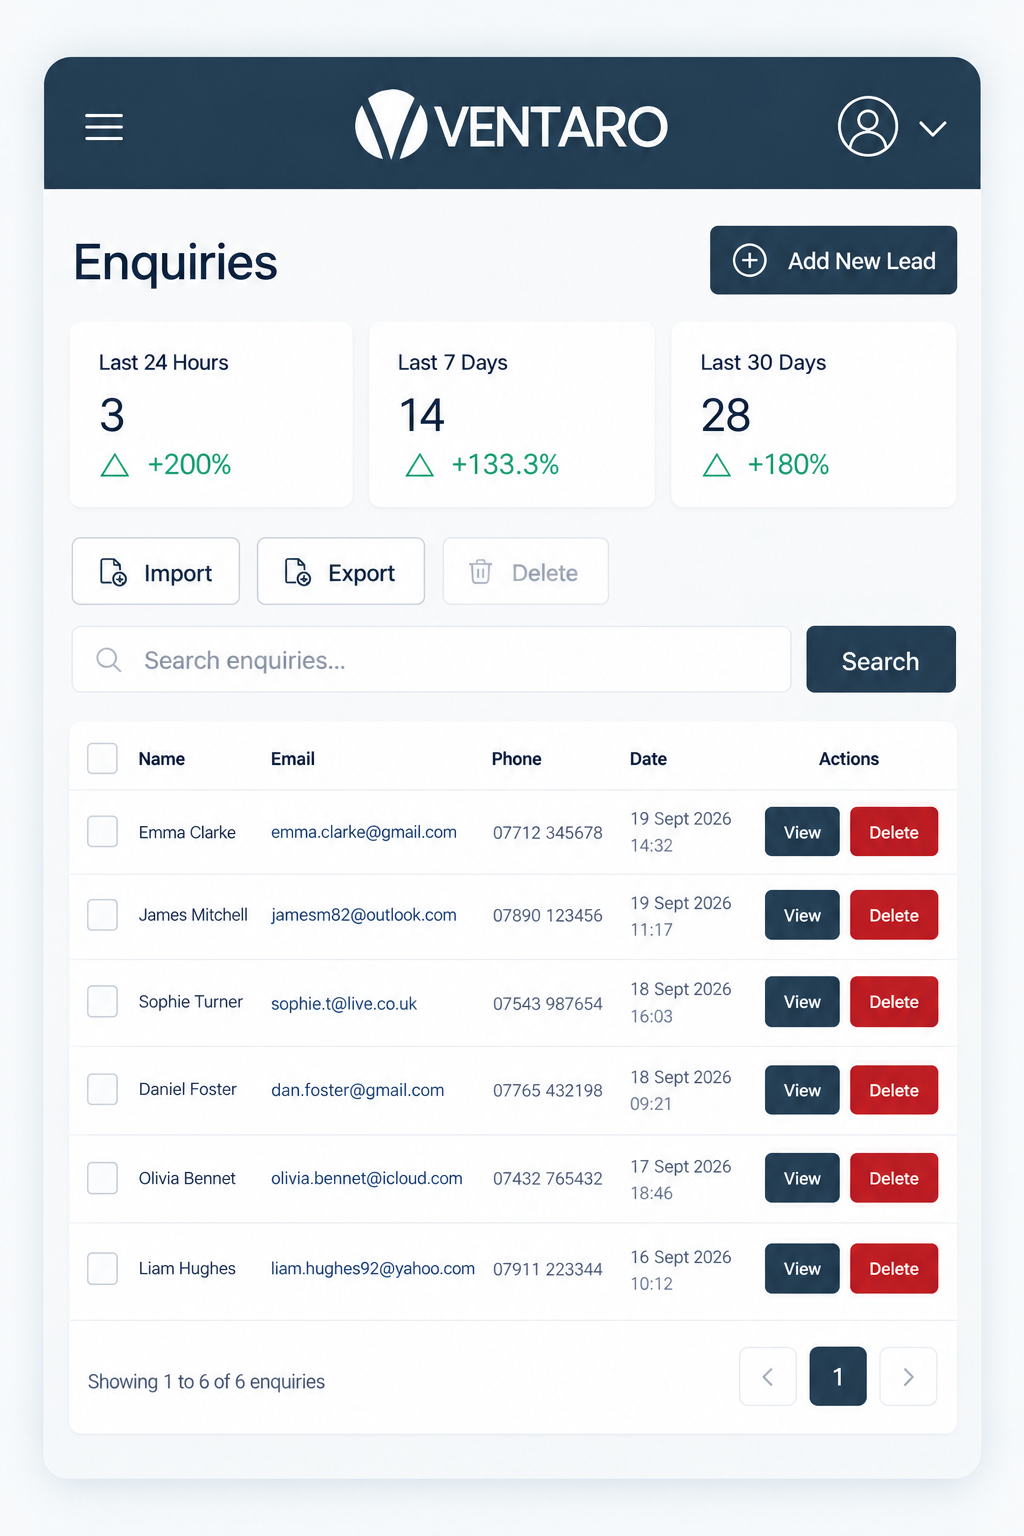The width and height of the screenshot is (1024, 1536).
Task: Click the +133.3% trend triangle icon
Action: [x=420, y=465]
